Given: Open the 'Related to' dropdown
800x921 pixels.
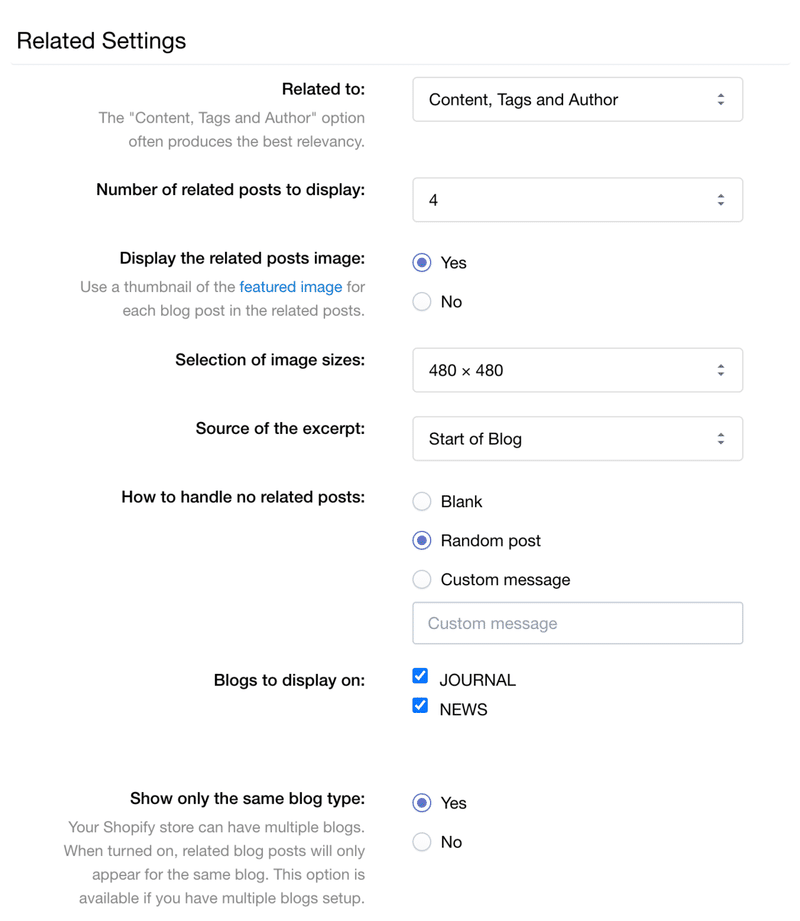Looking at the screenshot, I should point(577,100).
